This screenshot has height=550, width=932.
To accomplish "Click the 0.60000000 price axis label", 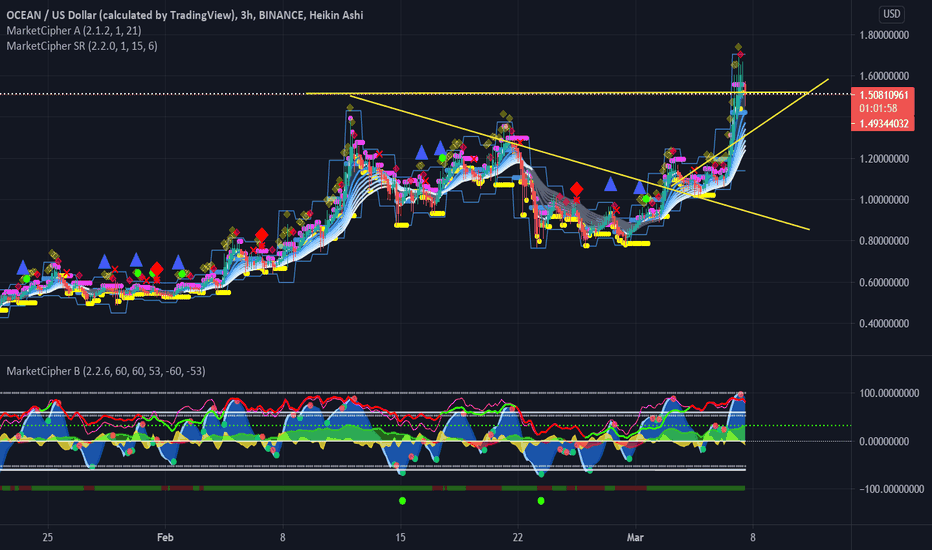I will 884,282.
